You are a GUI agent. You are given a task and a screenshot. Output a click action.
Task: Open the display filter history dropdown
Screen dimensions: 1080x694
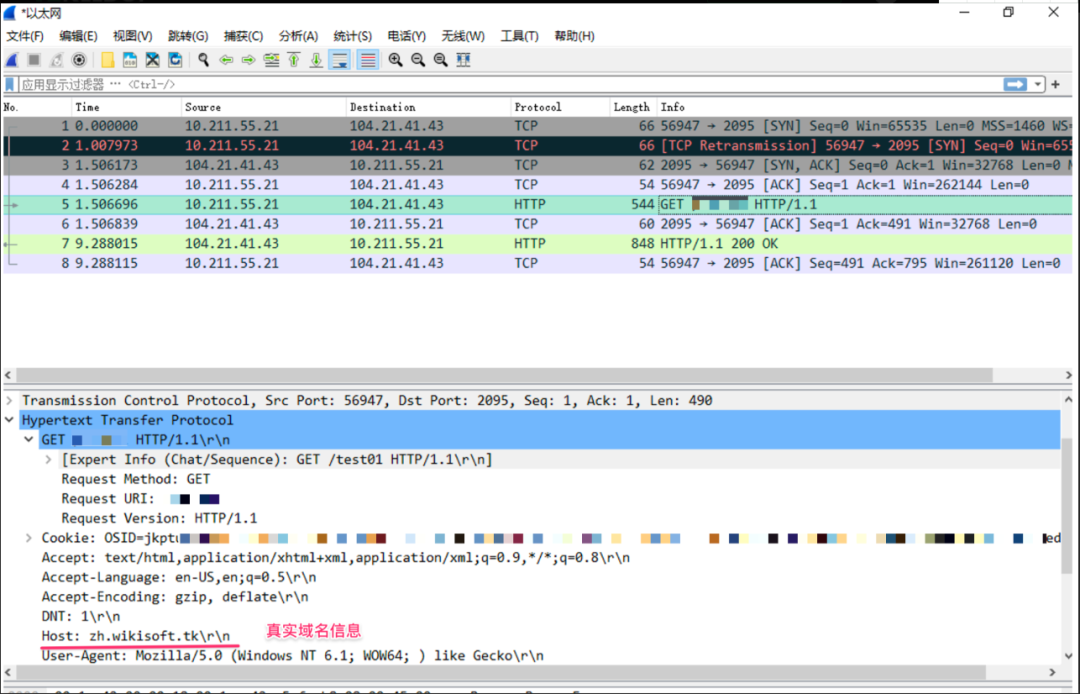1039,85
